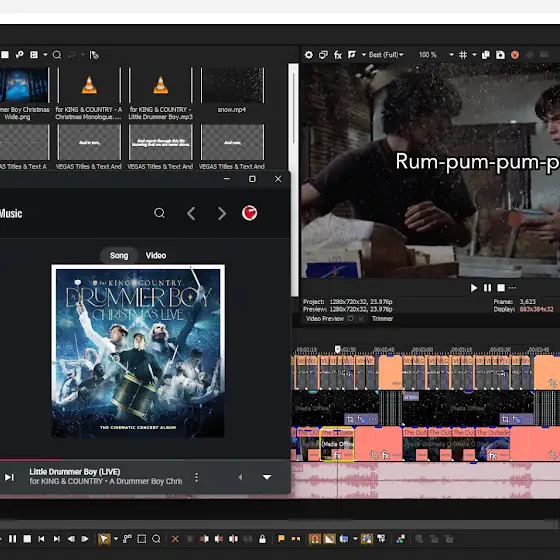Toggle the event Lock padlock

tap(262, 539)
